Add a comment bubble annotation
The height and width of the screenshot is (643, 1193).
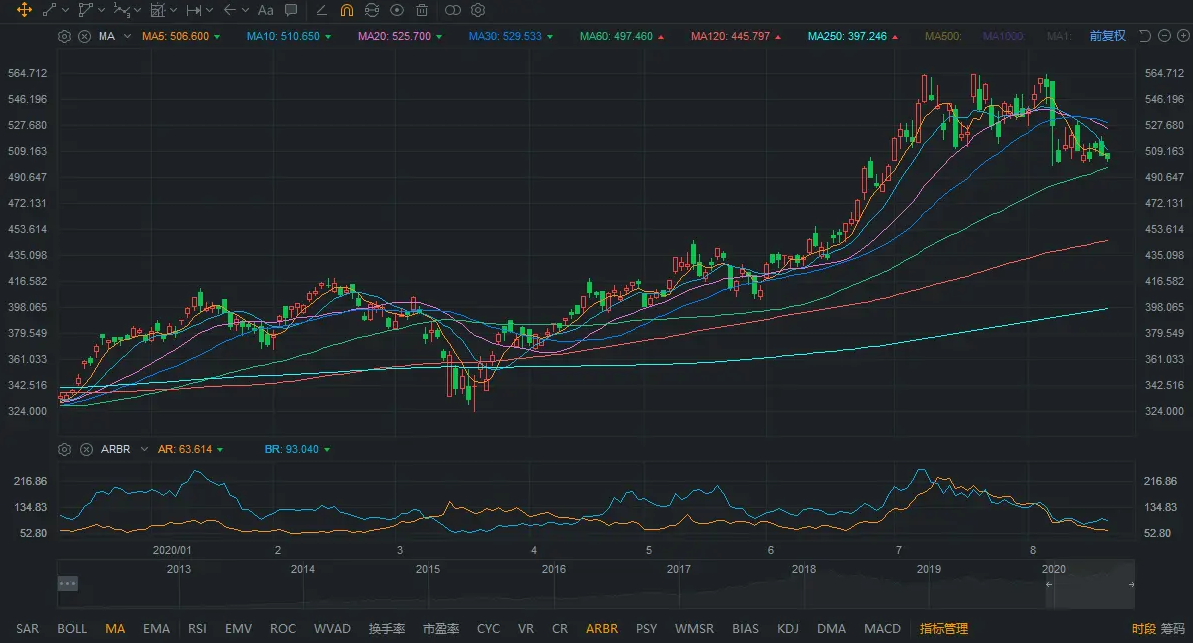[291, 10]
